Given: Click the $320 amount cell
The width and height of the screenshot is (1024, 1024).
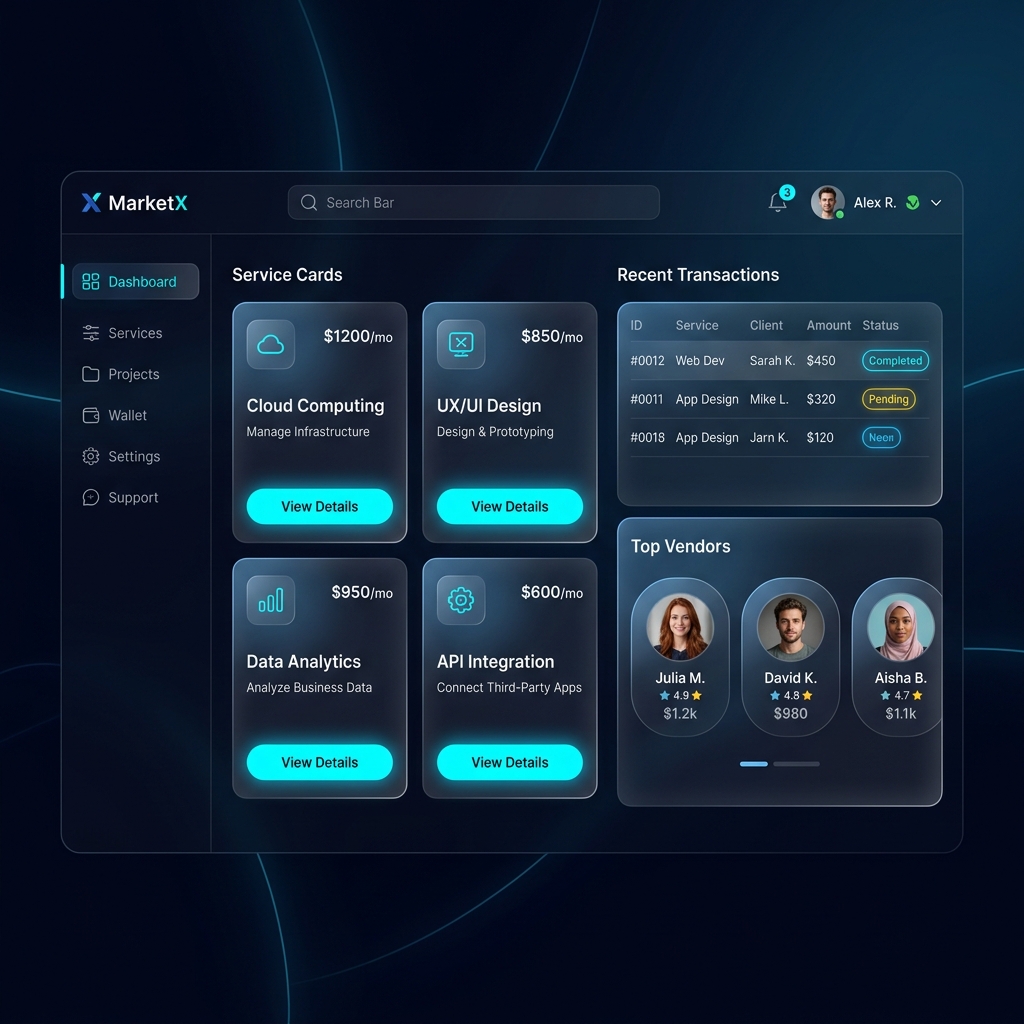Looking at the screenshot, I should tap(821, 399).
